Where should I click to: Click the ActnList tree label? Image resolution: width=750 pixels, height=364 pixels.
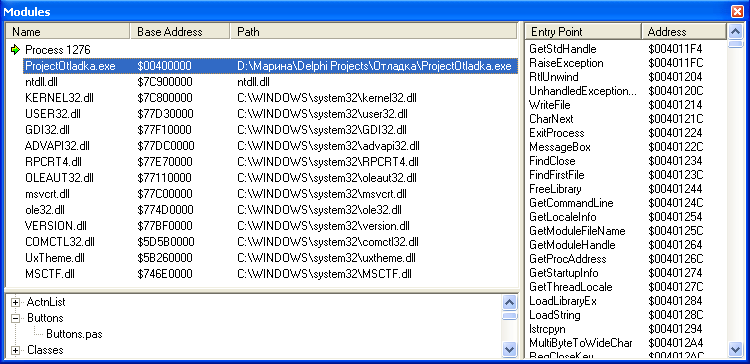(x=46, y=302)
